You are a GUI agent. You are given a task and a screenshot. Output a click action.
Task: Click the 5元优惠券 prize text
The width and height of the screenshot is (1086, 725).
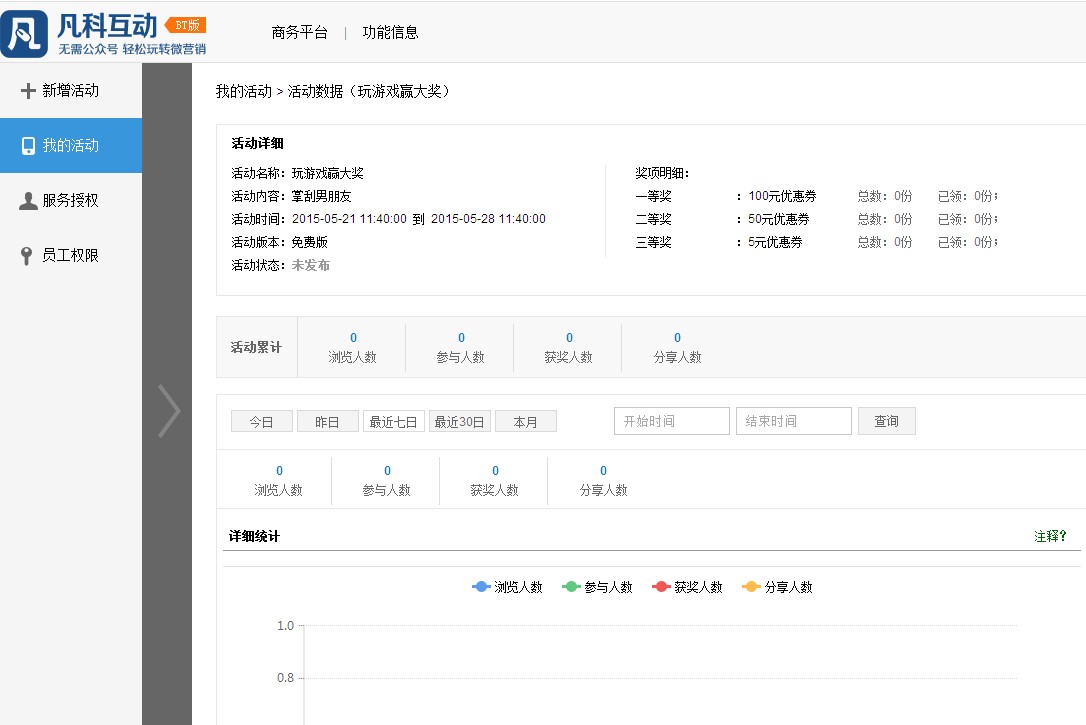click(x=775, y=242)
